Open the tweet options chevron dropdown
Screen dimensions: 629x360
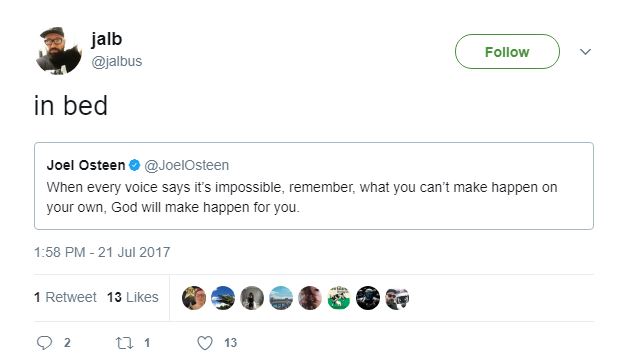[x=585, y=52]
